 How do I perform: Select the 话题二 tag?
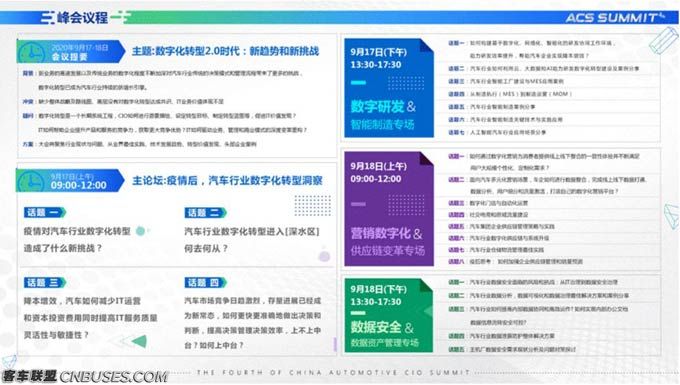[x=206, y=212]
